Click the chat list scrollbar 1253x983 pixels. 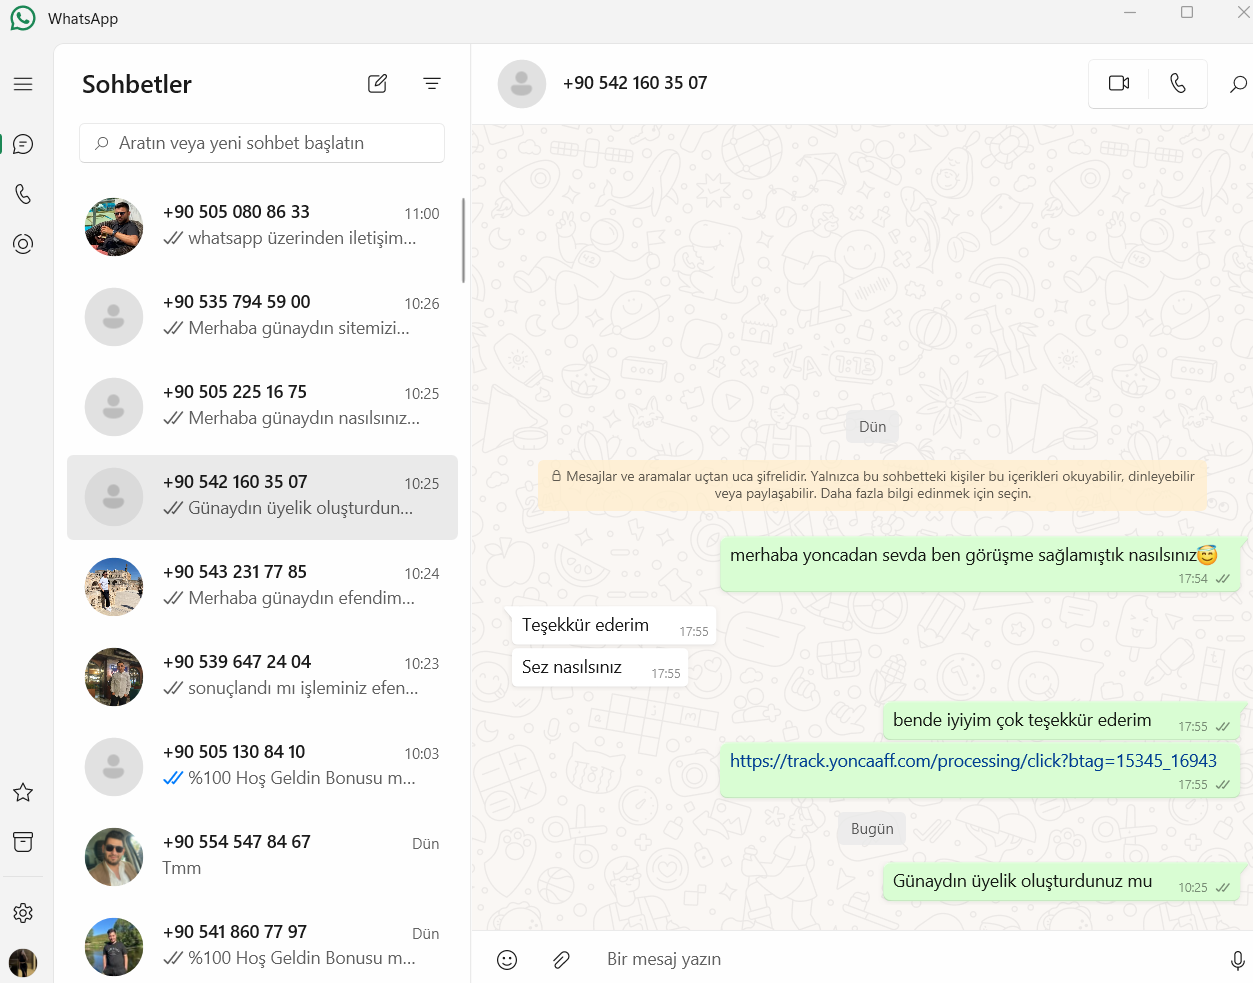463,240
